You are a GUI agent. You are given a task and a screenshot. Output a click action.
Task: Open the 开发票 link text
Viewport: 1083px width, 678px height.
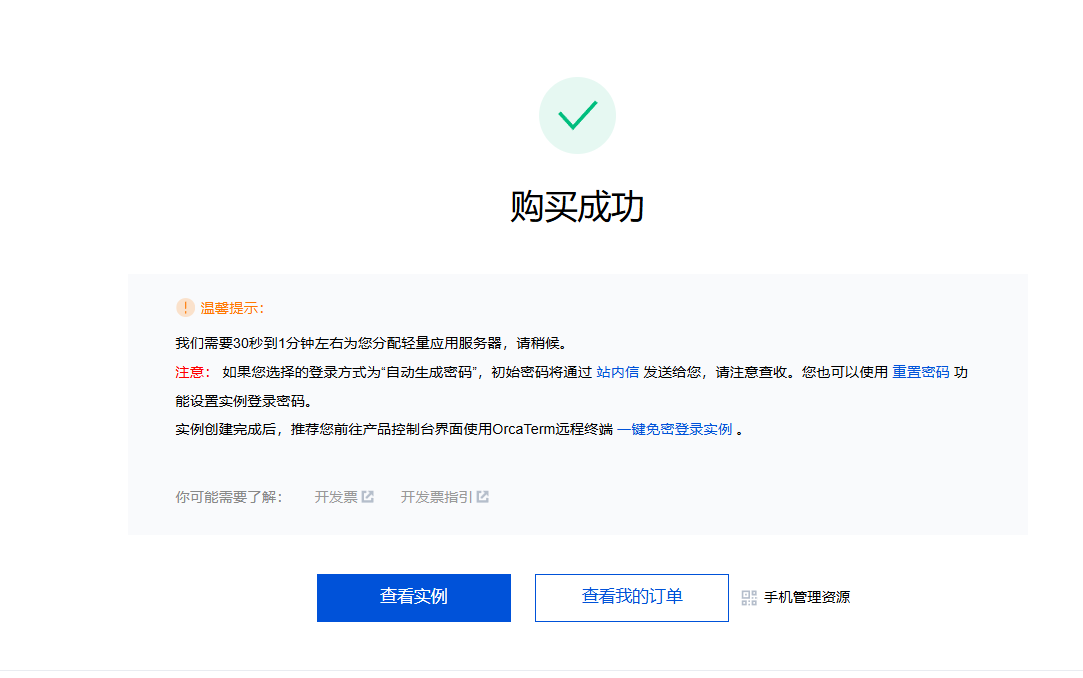335,497
